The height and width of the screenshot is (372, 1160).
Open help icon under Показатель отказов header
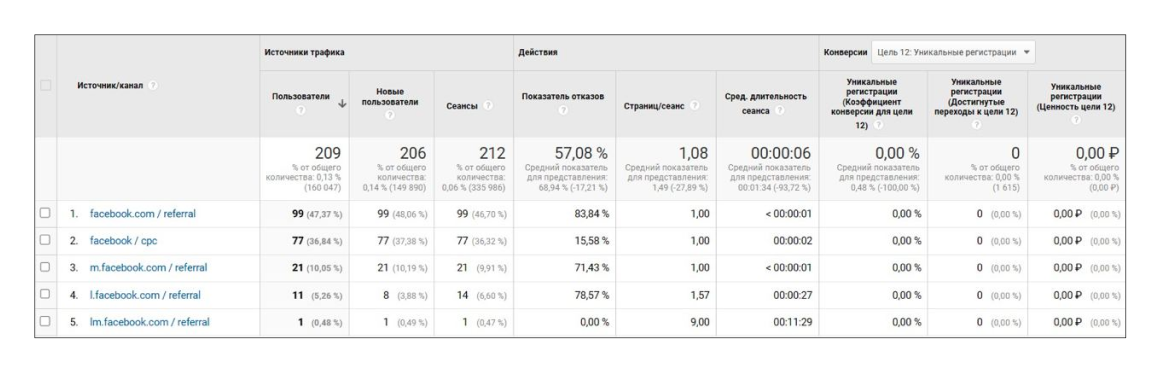(x=563, y=110)
